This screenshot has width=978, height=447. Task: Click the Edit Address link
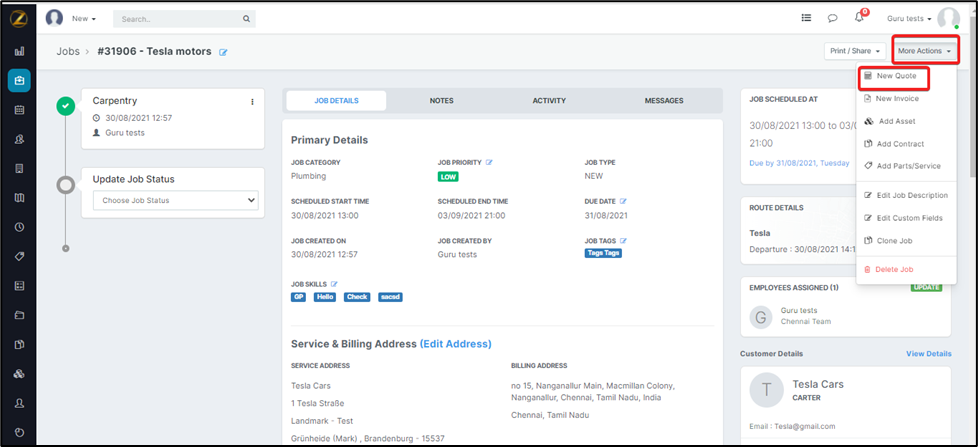click(455, 344)
